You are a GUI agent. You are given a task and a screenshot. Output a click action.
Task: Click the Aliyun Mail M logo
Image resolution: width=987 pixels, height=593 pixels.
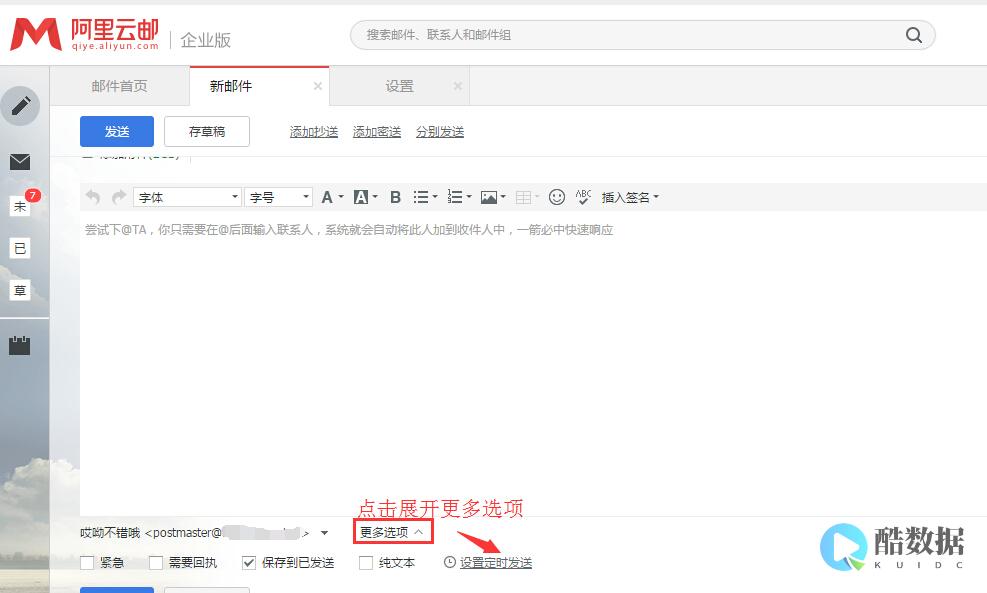[x=36, y=34]
